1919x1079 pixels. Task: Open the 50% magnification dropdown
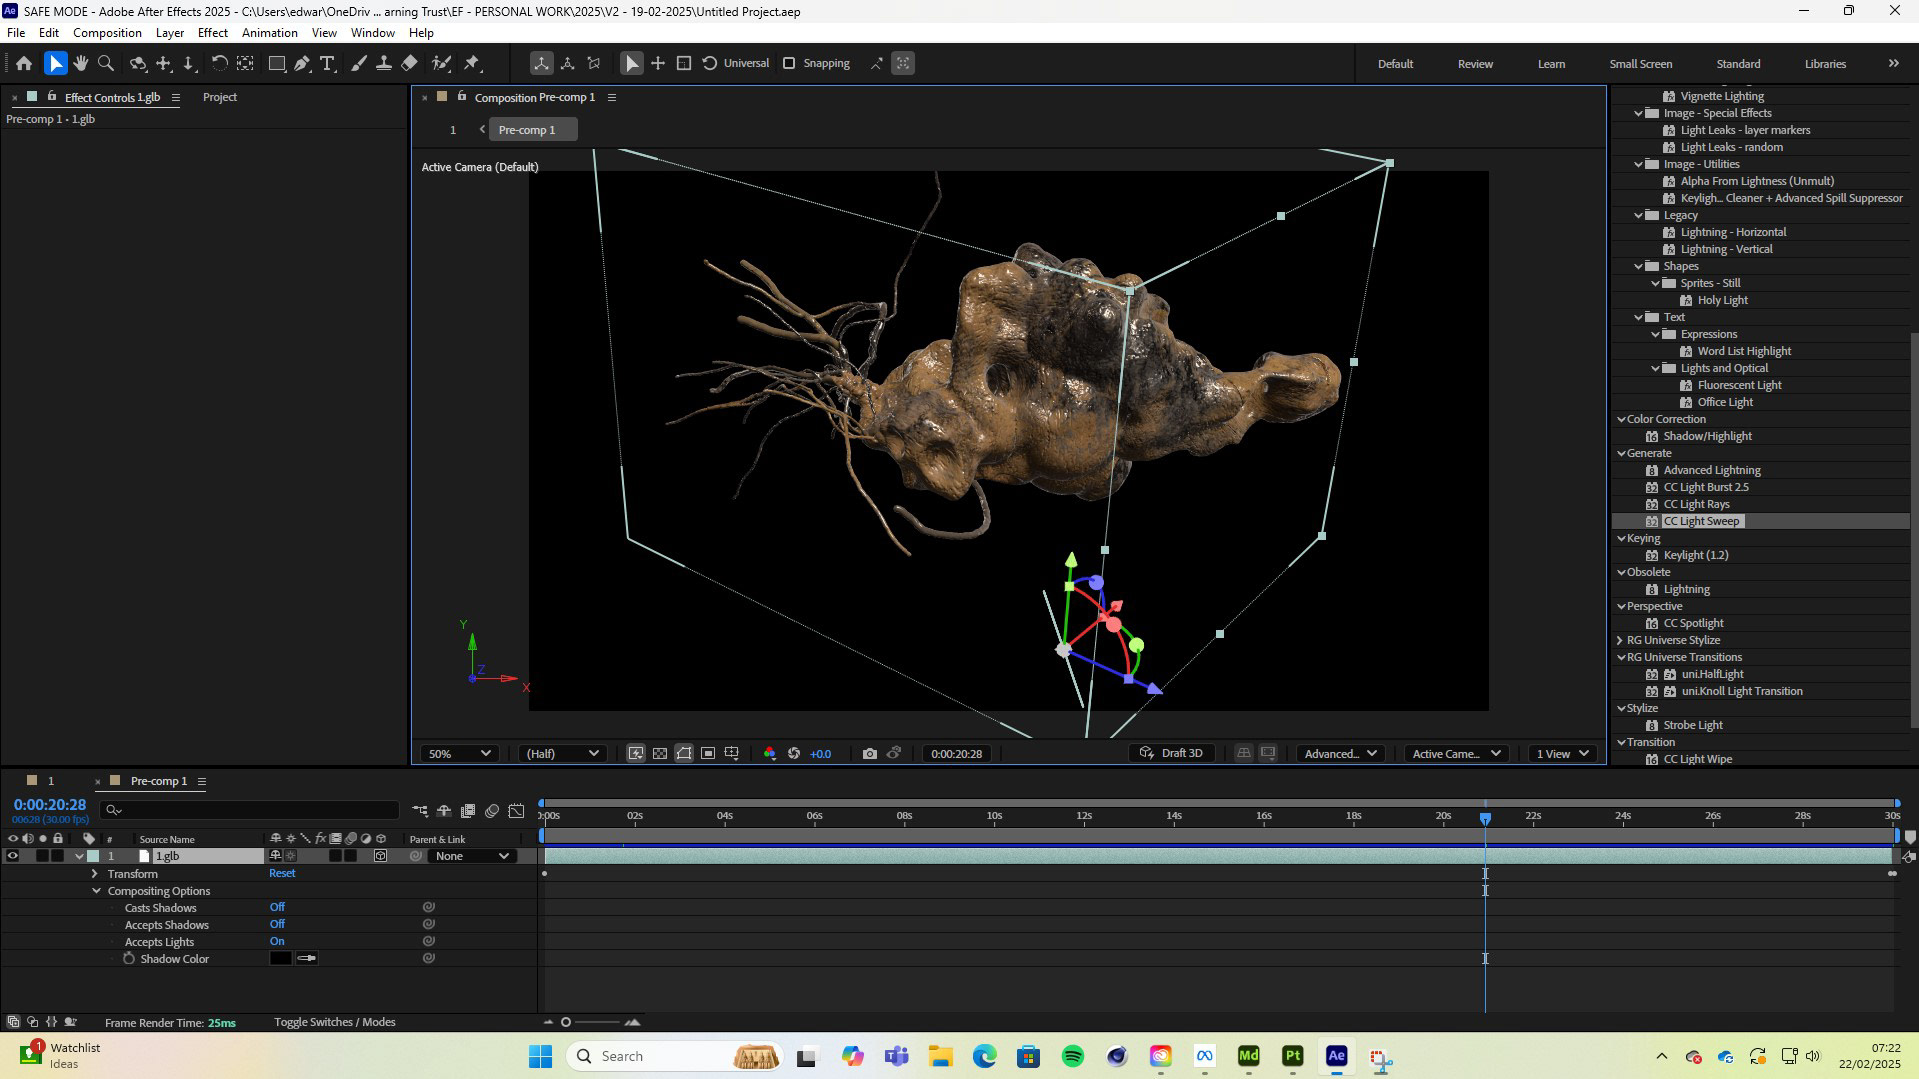point(459,754)
